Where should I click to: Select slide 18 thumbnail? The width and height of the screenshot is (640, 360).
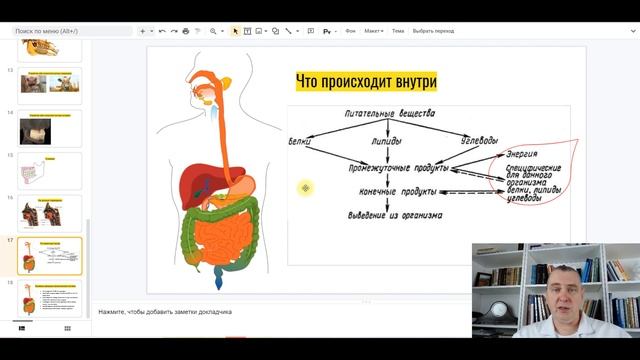50,298
